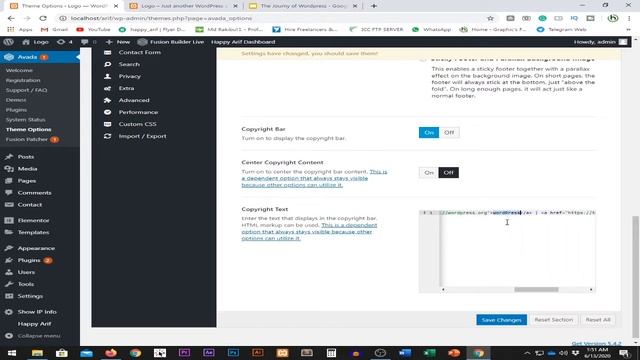Image resolution: width=640 pixels, height=360 pixels.
Task: Open the Windows Start menu
Action: (11, 353)
